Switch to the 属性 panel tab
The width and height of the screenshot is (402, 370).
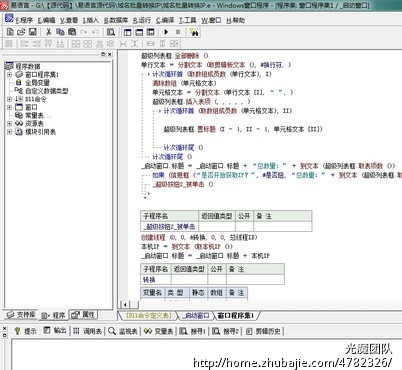click(x=83, y=314)
